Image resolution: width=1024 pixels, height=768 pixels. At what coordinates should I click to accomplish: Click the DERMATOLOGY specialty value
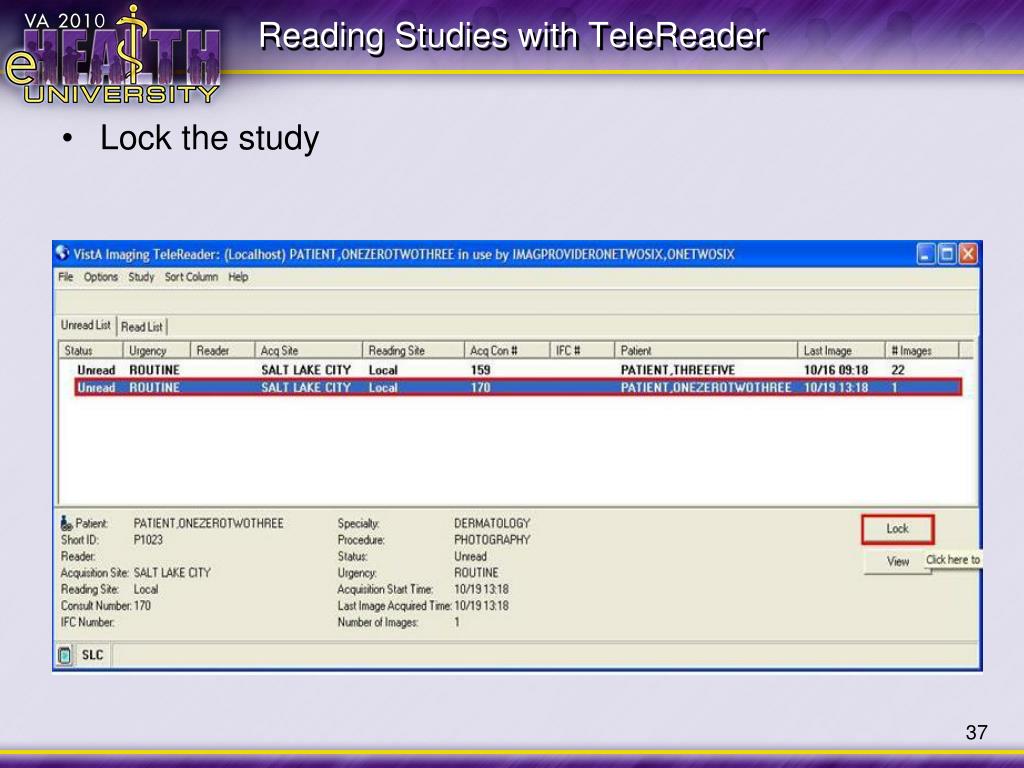492,524
